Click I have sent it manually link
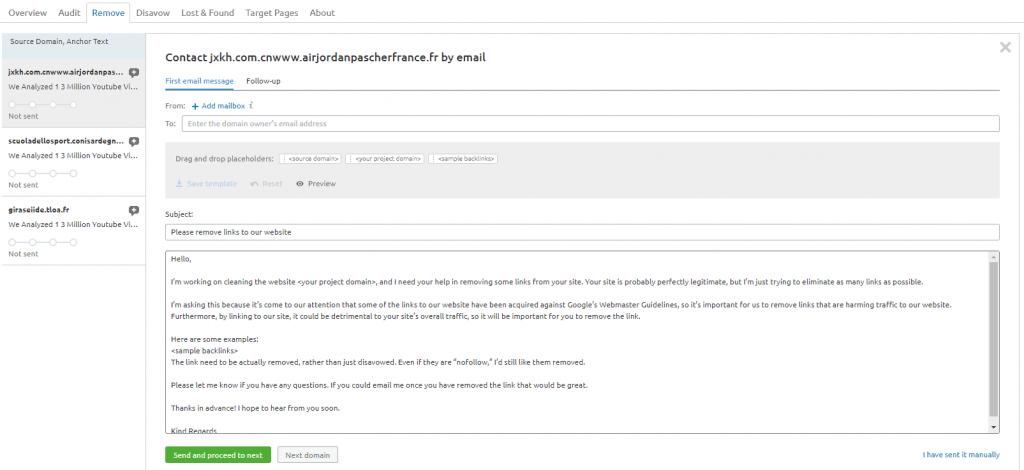 (x=961, y=455)
